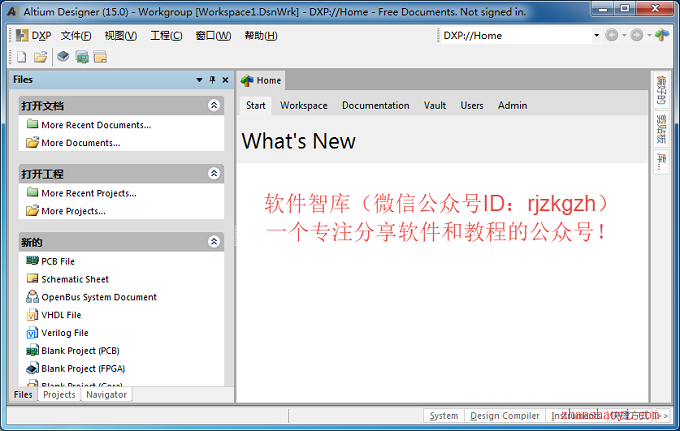Collapse the 打开文档 section

214,105
